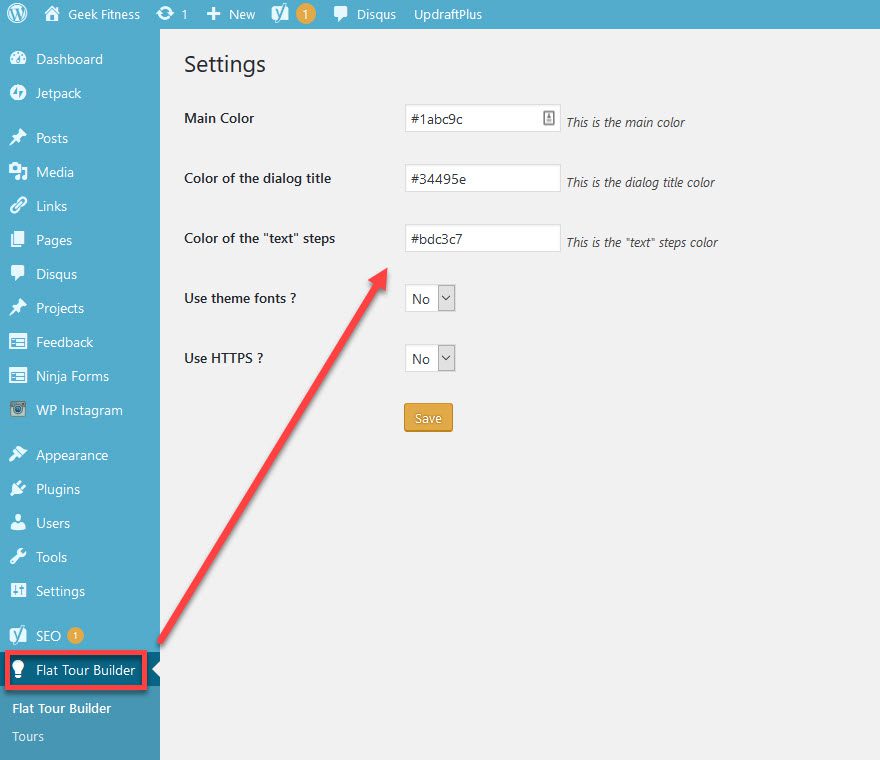Click the Save button
The width and height of the screenshot is (880, 760).
[428, 417]
